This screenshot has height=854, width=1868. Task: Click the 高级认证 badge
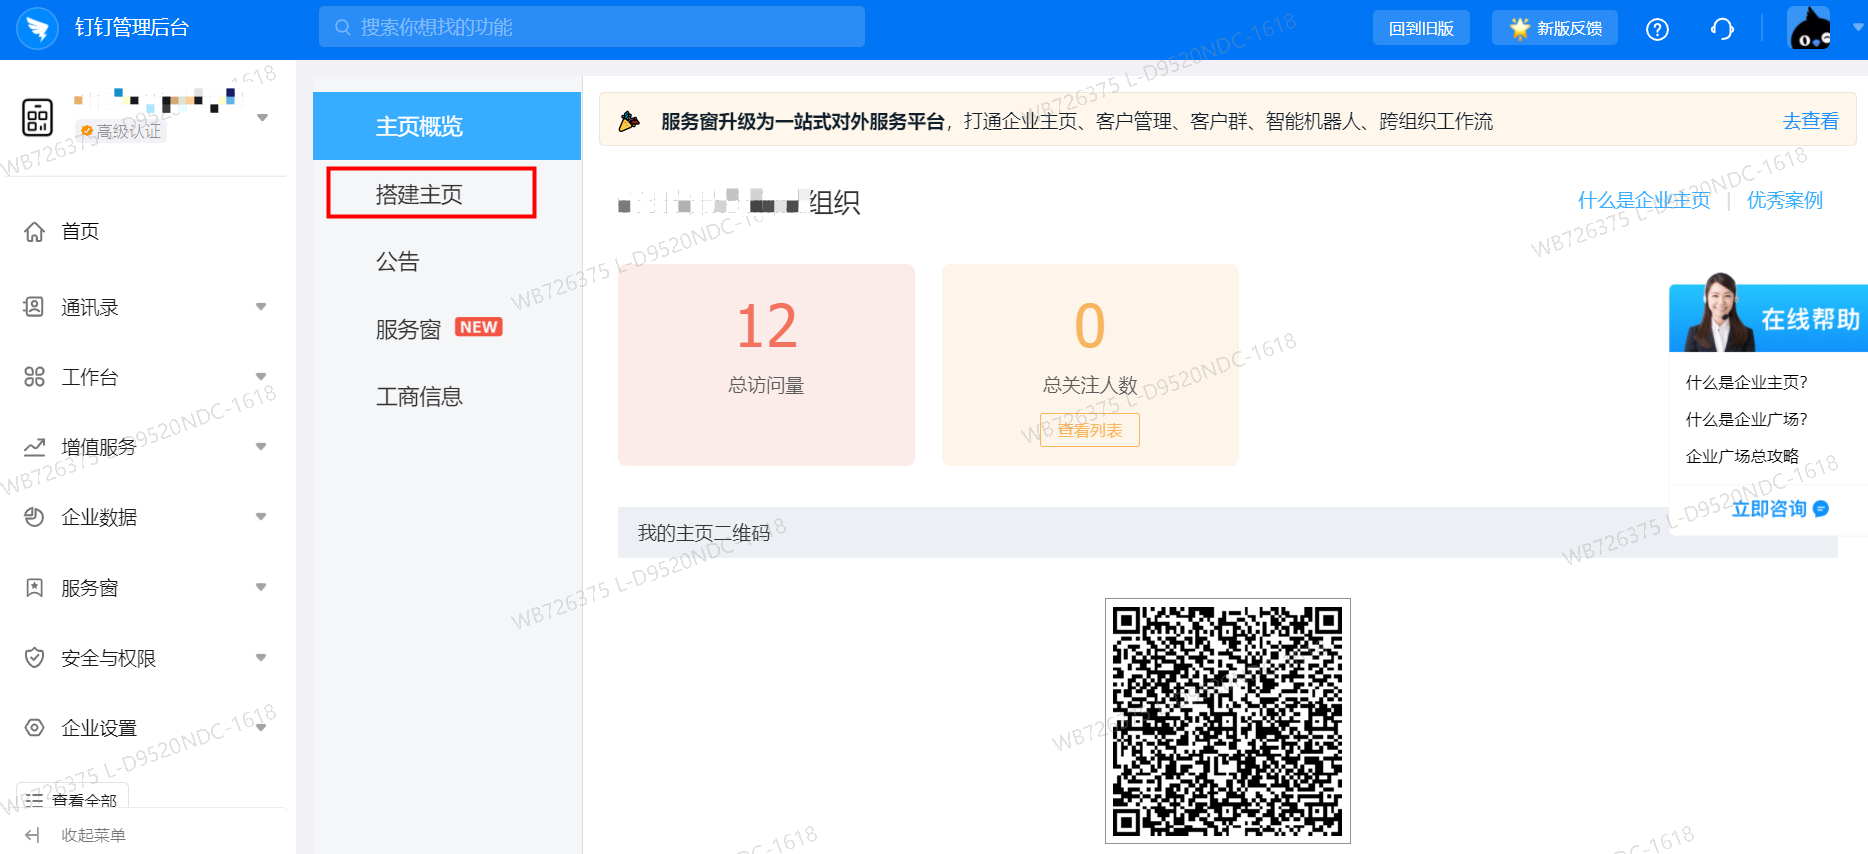pos(121,131)
